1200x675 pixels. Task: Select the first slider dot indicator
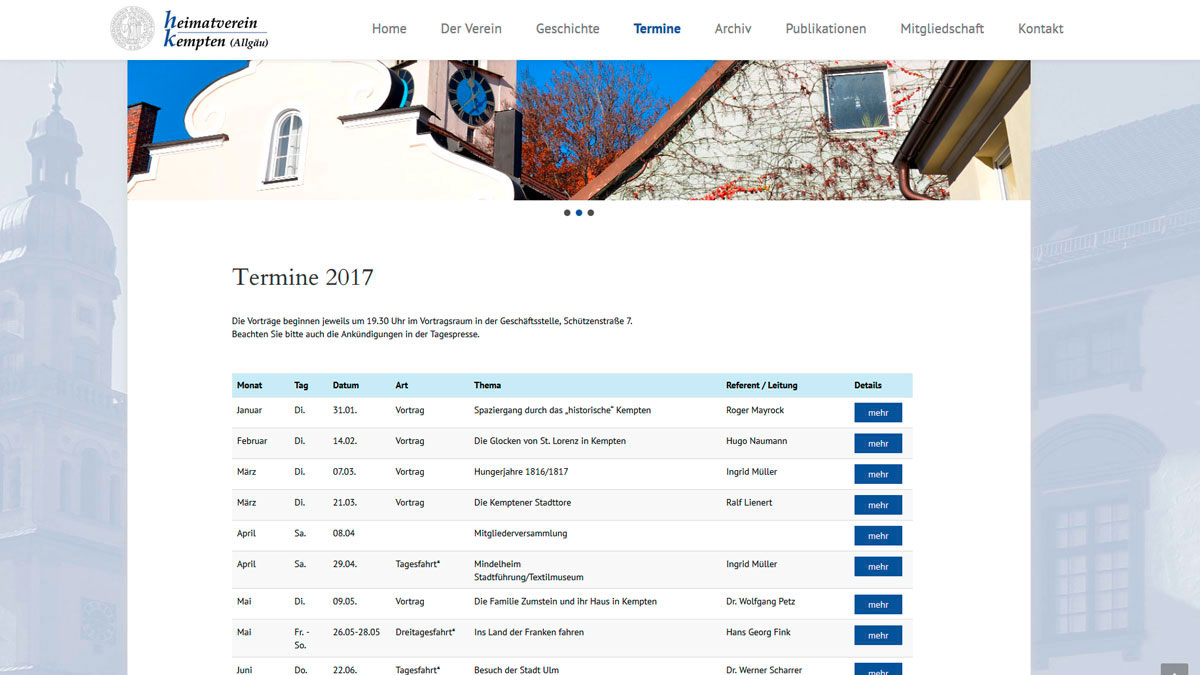click(567, 213)
